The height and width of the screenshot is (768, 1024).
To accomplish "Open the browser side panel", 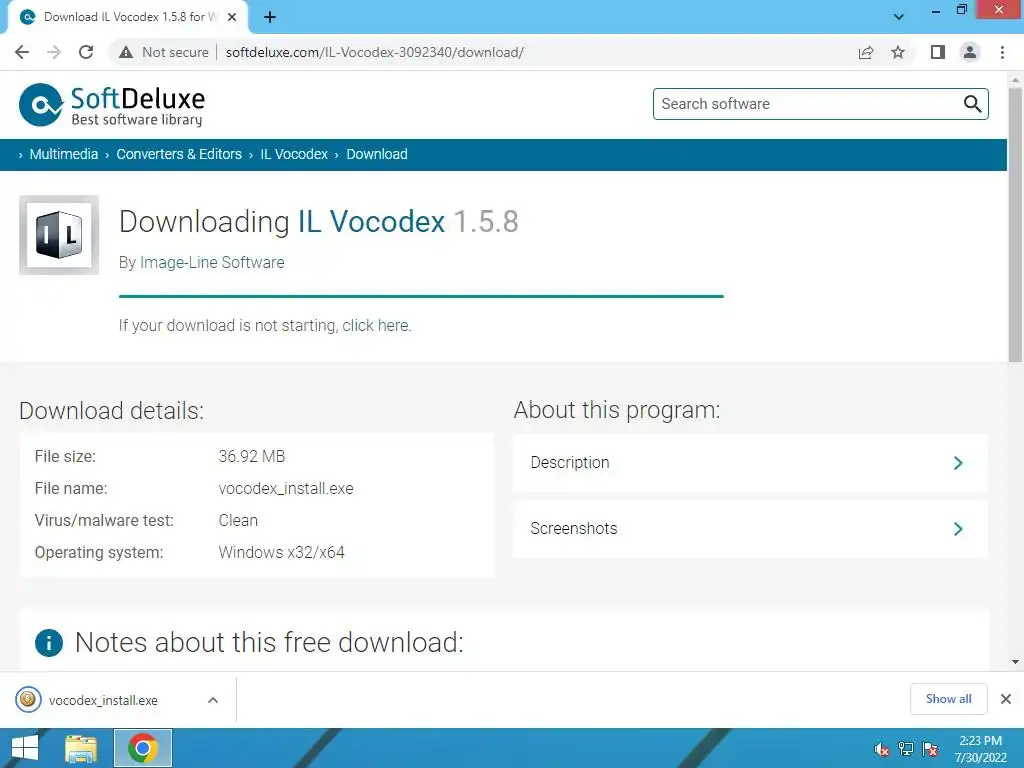I will pos(938,52).
